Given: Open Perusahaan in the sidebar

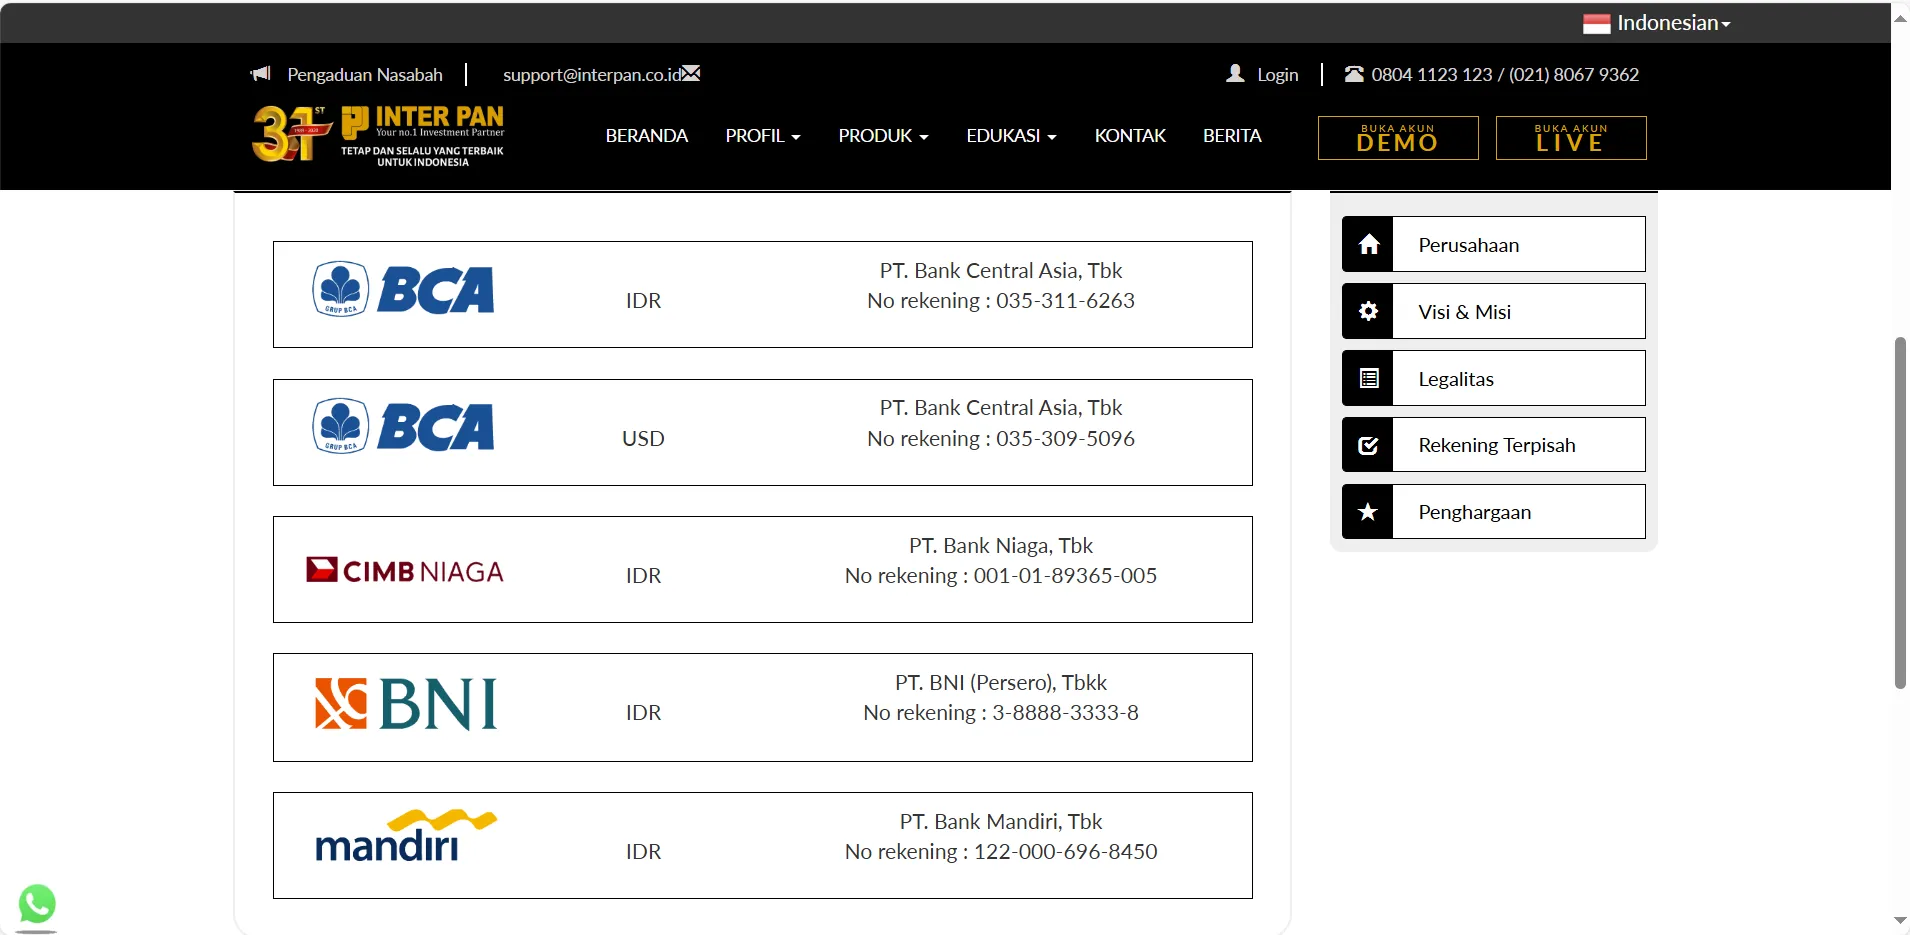Looking at the screenshot, I should (x=1494, y=244).
